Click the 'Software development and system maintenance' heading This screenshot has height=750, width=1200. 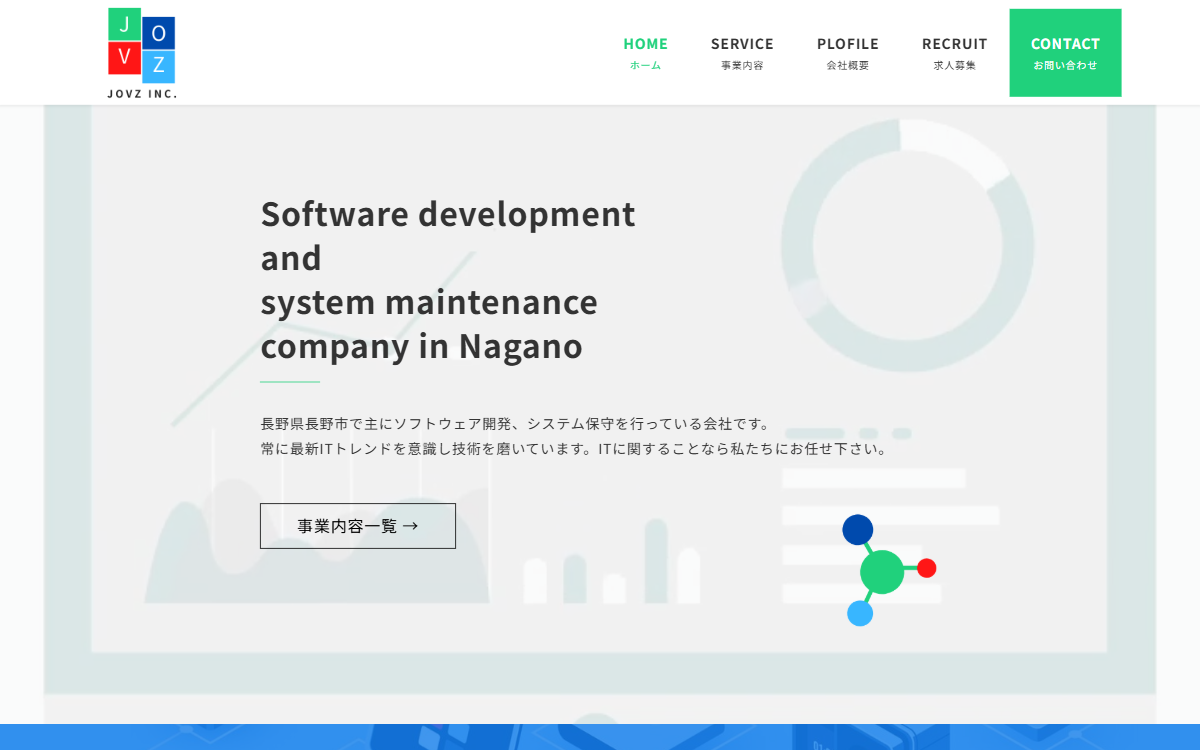coord(448,280)
